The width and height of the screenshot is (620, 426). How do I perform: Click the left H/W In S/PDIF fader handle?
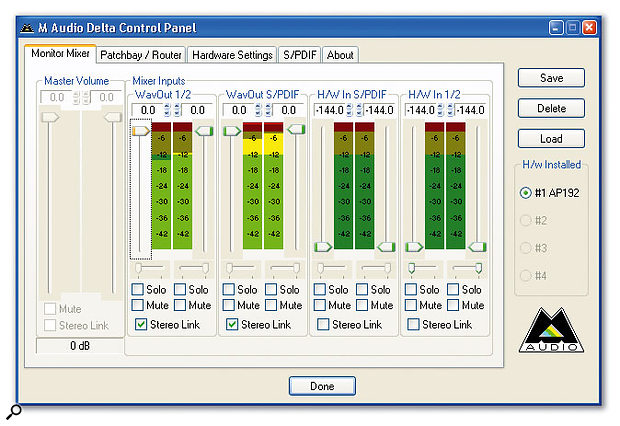click(x=323, y=247)
